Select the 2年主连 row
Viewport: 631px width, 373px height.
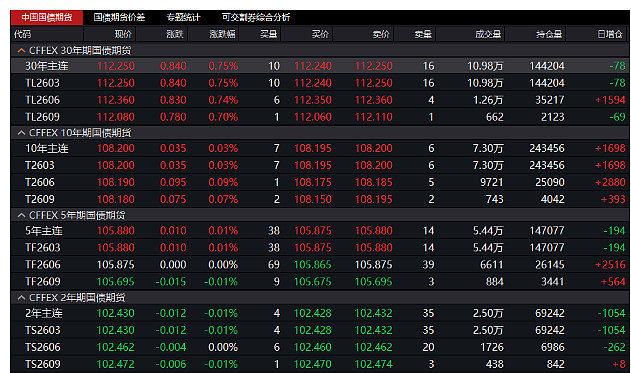pos(320,313)
